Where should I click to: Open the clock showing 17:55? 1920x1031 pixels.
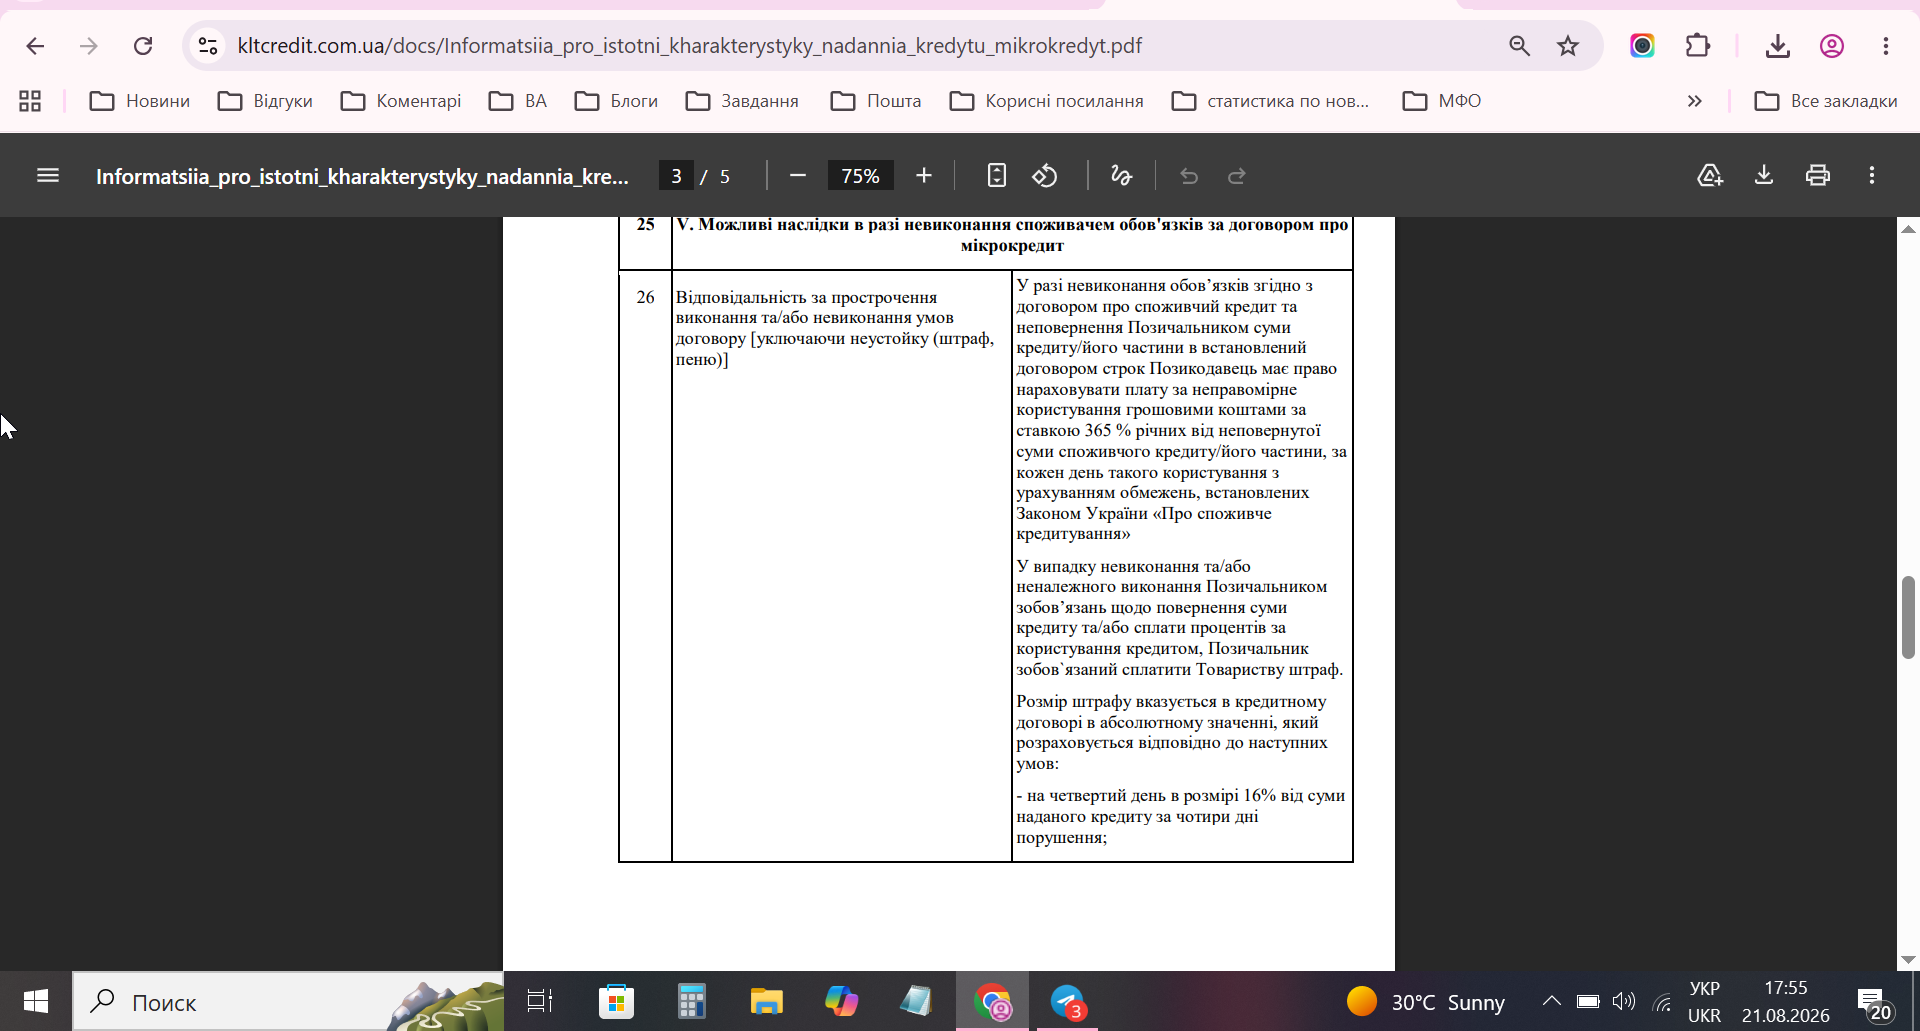click(1786, 1002)
